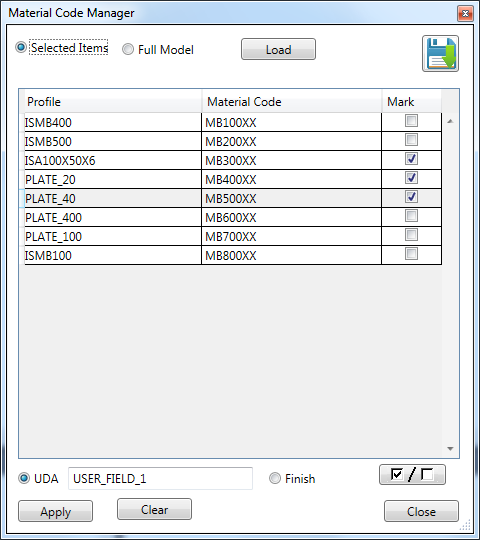
Task: Click the save floppy disk icon
Action: coord(440,53)
